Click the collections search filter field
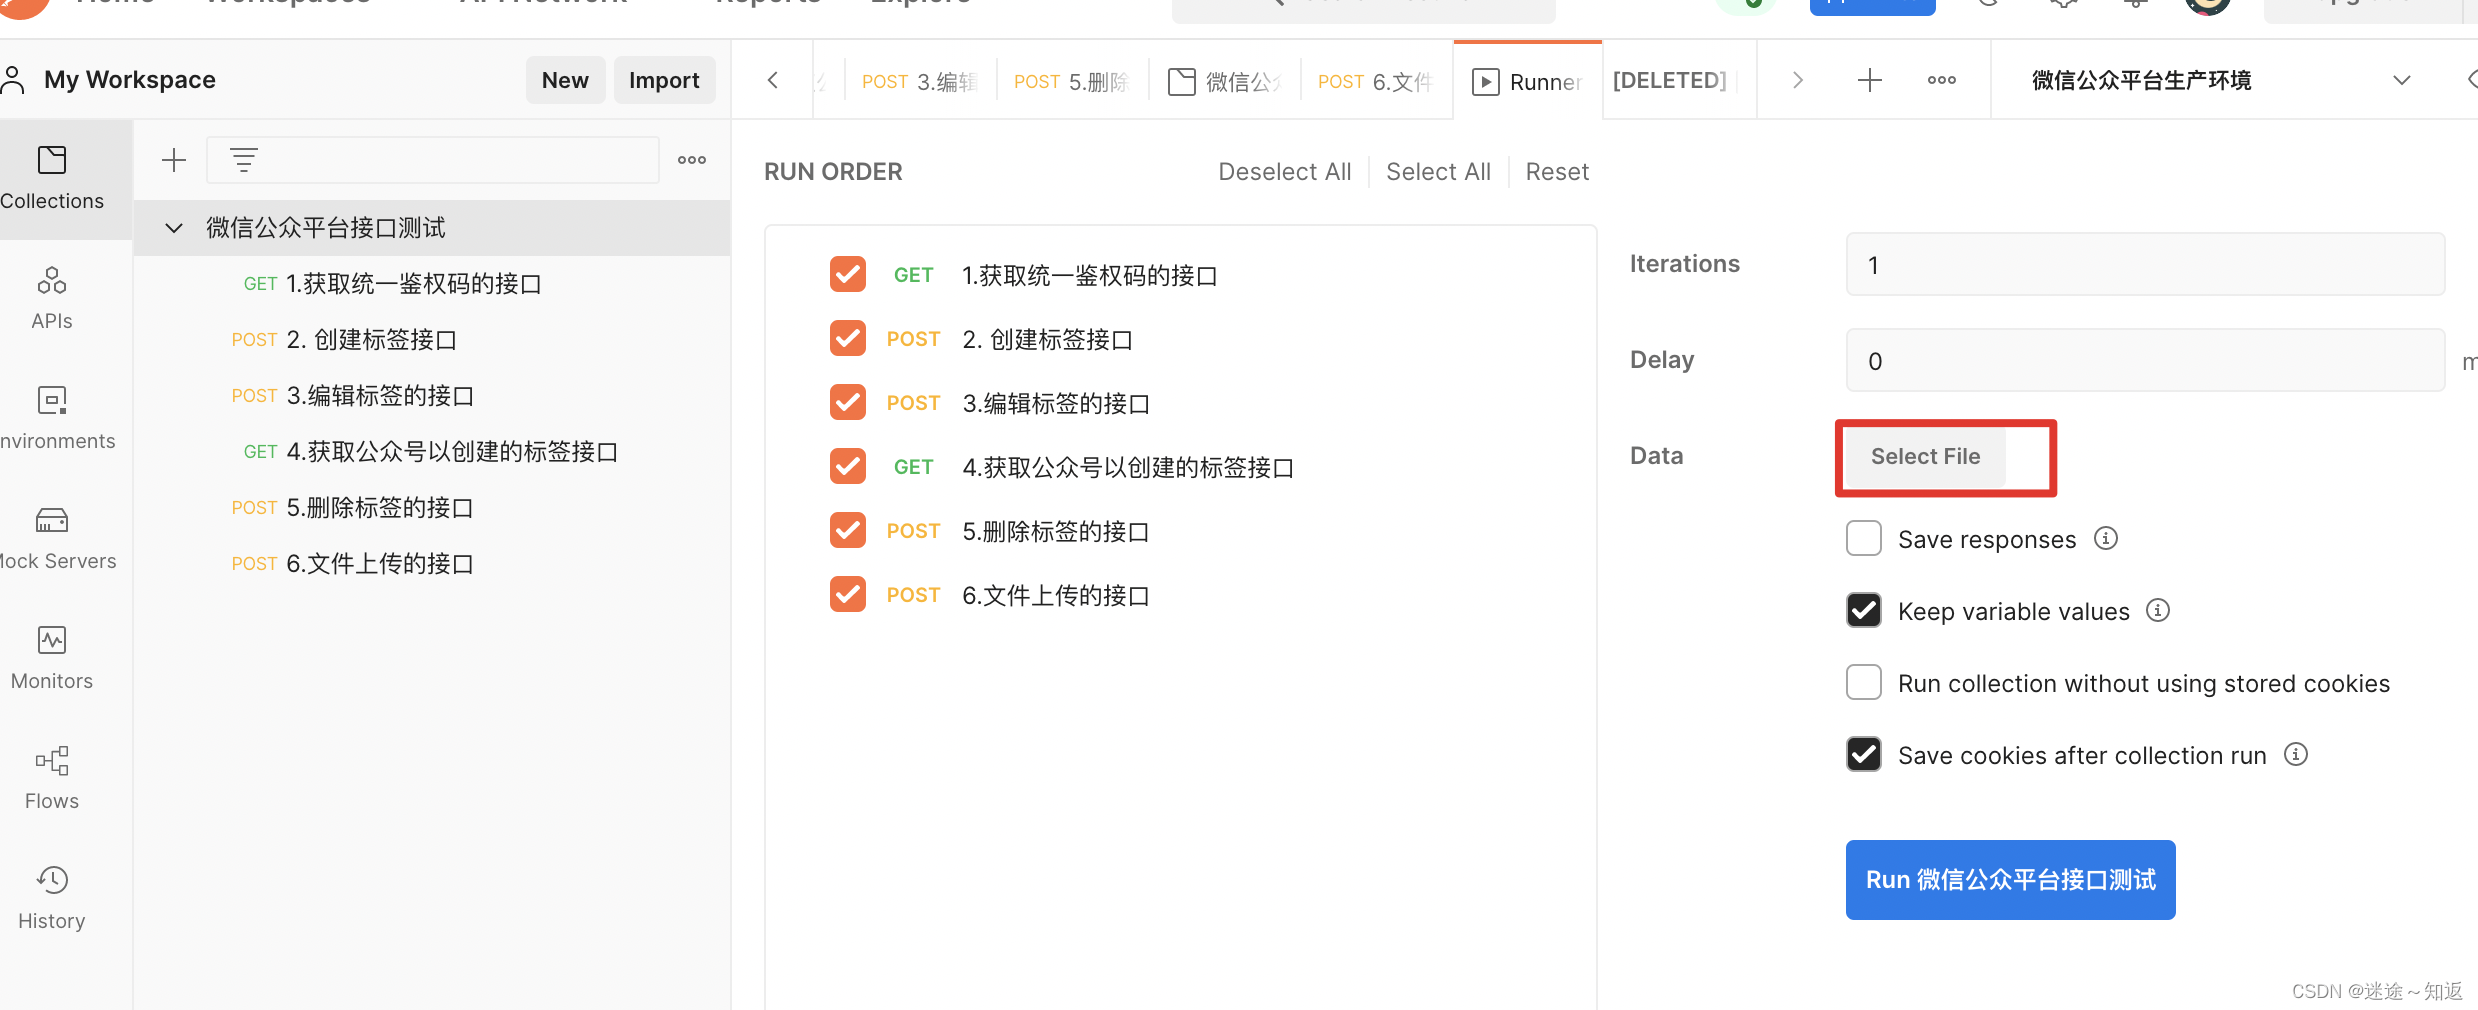Screen dimensions: 2478x1010 pos(432,160)
